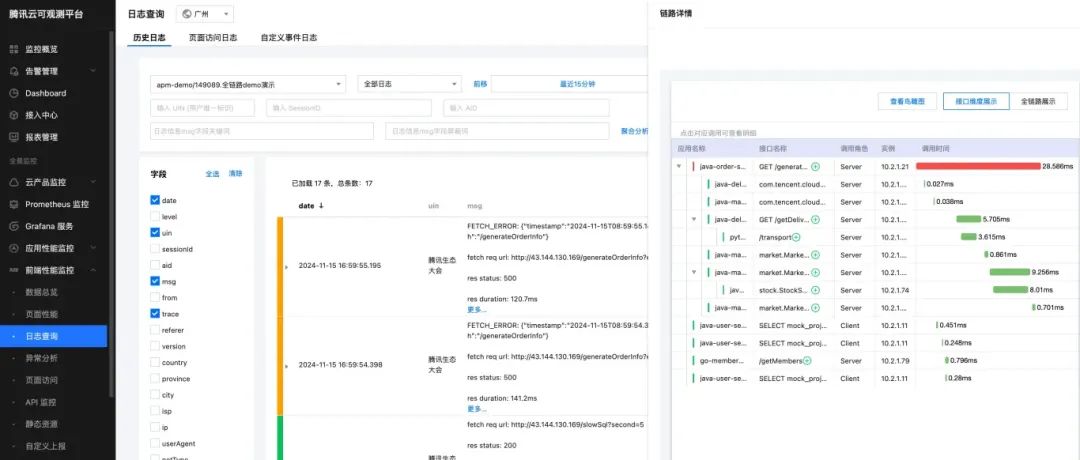Click the 告警管理 bell icon
Screen dimensions: 1080x460
coord(14,72)
